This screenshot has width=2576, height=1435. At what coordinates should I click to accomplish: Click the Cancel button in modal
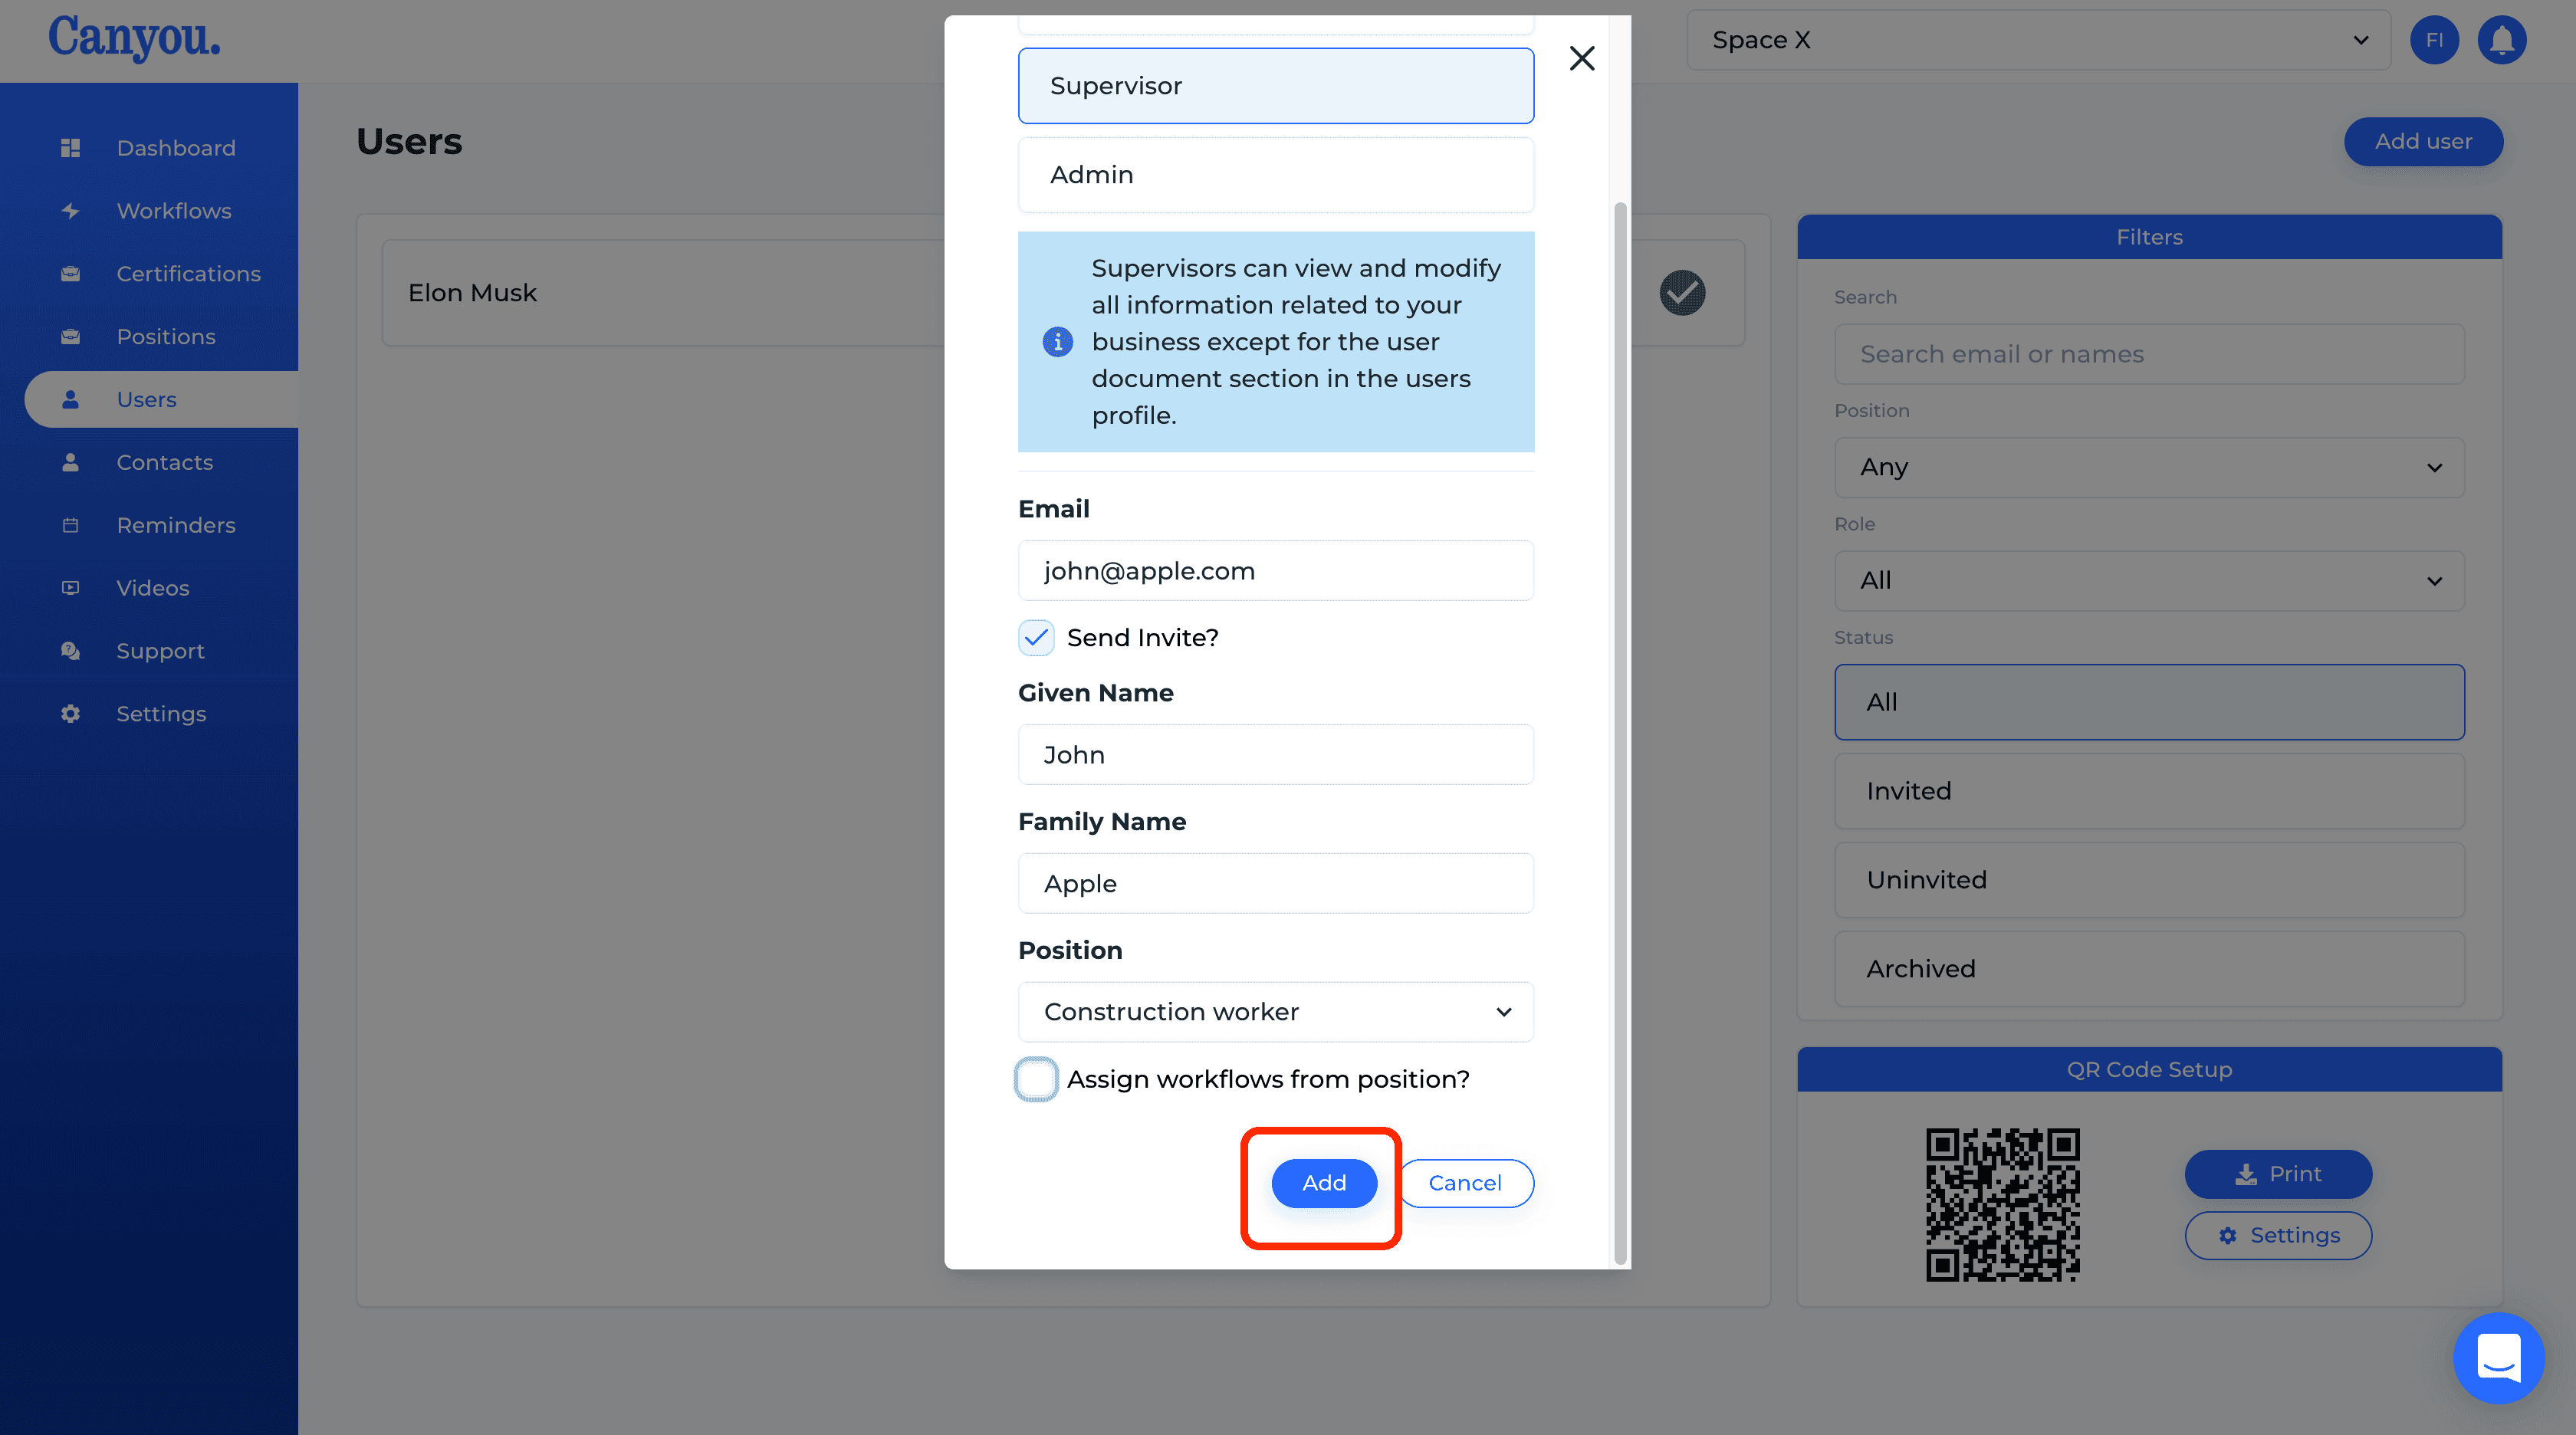coord(1464,1182)
